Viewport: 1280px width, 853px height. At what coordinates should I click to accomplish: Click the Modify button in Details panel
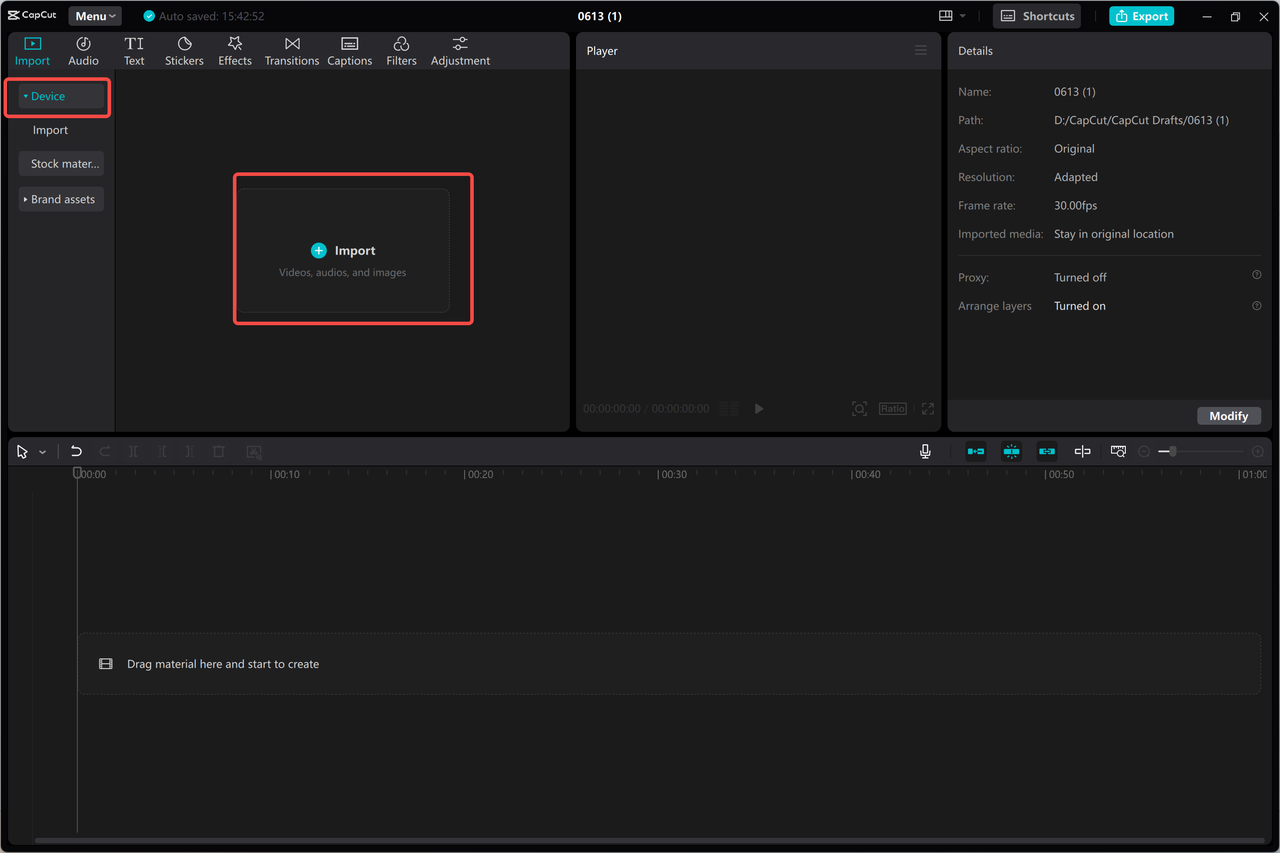click(1229, 415)
